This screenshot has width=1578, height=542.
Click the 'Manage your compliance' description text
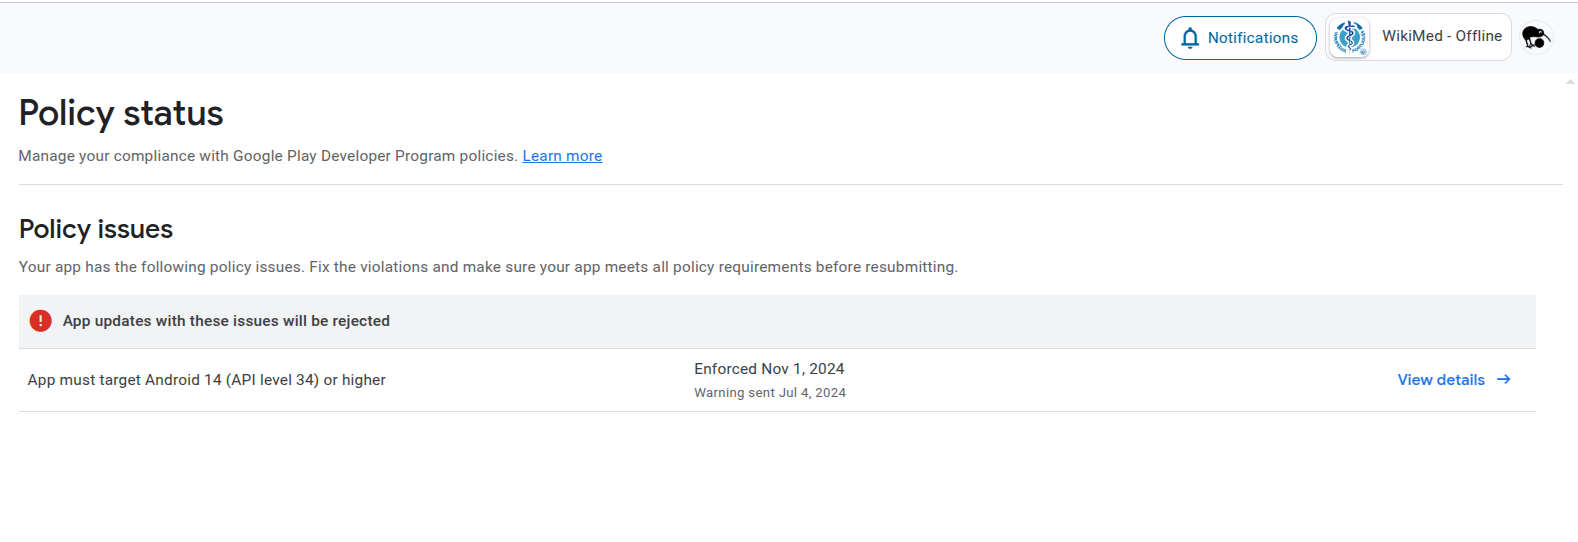[267, 156]
